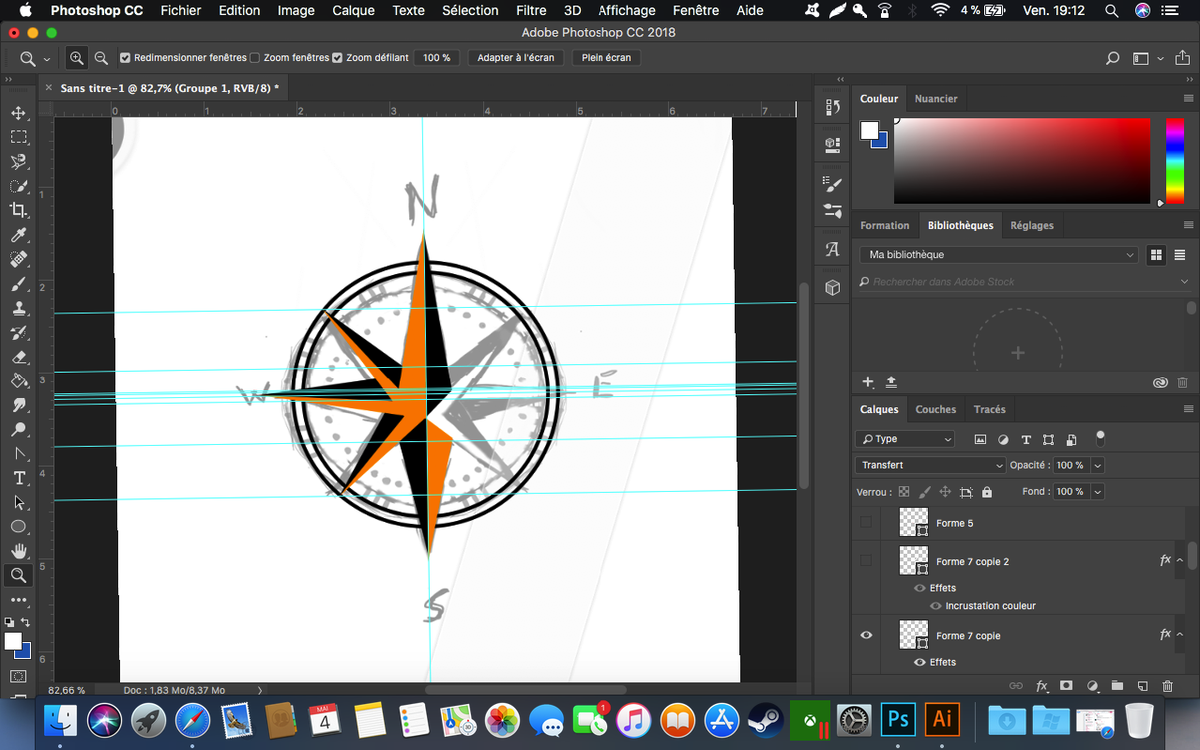Toggle layer filtering switch in Calques
Viewport: 1200px width, 750px height.
1100,437
